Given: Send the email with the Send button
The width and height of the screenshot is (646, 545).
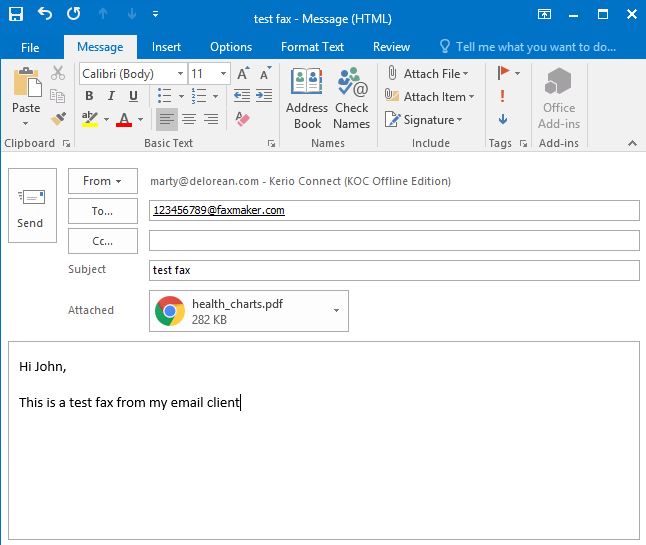Looking at the screenshot, I should (32, 205).
